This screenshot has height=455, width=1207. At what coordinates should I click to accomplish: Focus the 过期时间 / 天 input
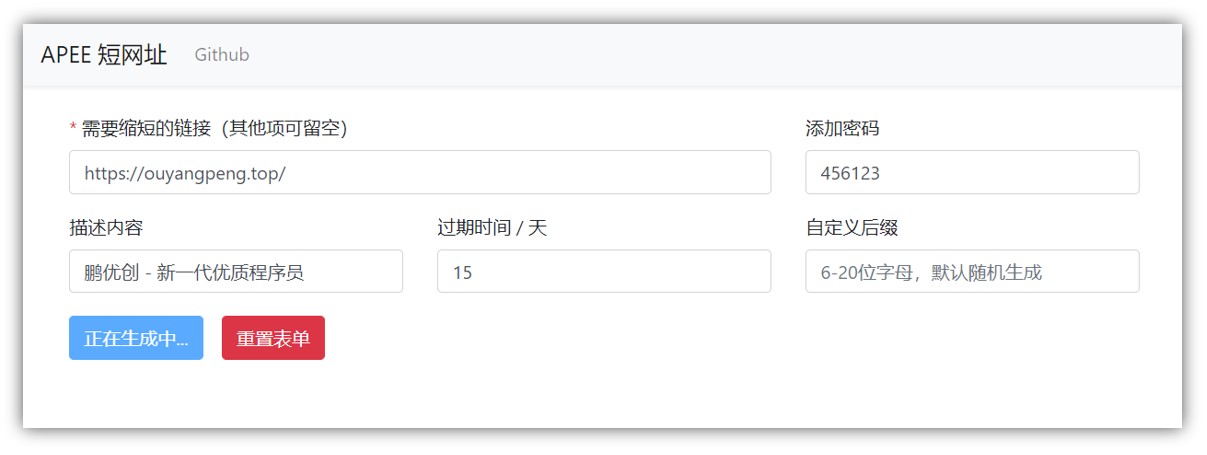click(x=604, y=271)
